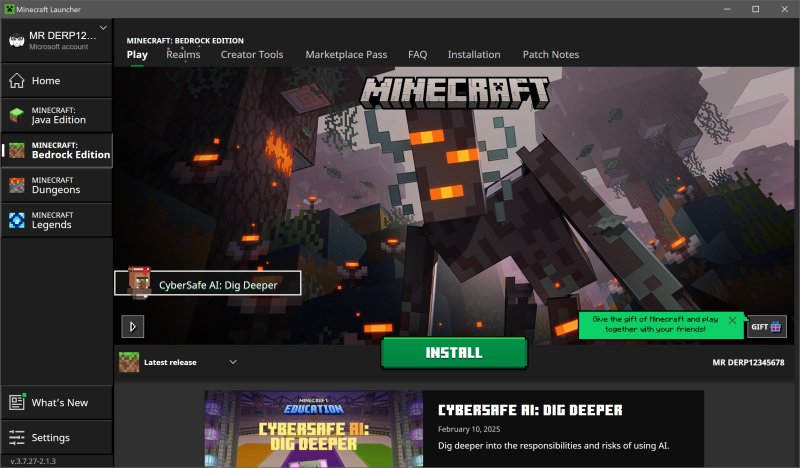Minimize the Minecraft Launcher window
Image resolution: width=800 pixels, height=468 pixels.
pos(727,9)
